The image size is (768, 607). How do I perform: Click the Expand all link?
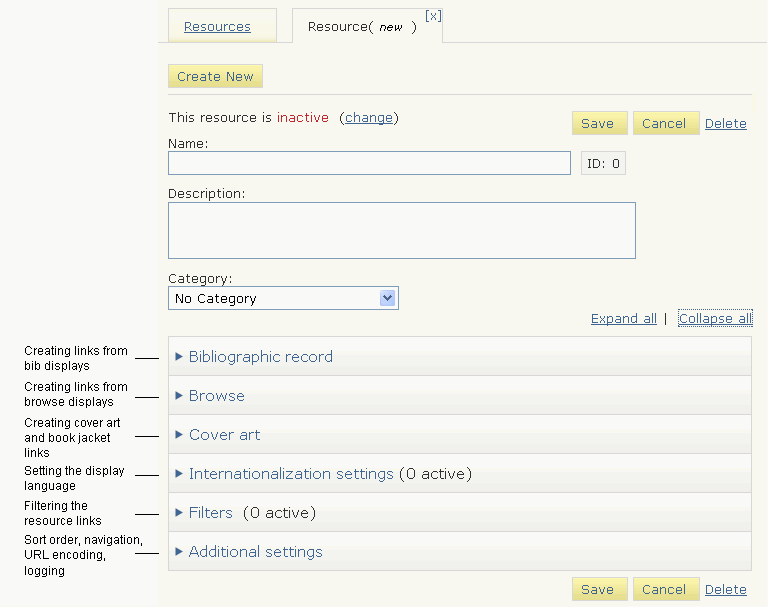pos(624,318)
